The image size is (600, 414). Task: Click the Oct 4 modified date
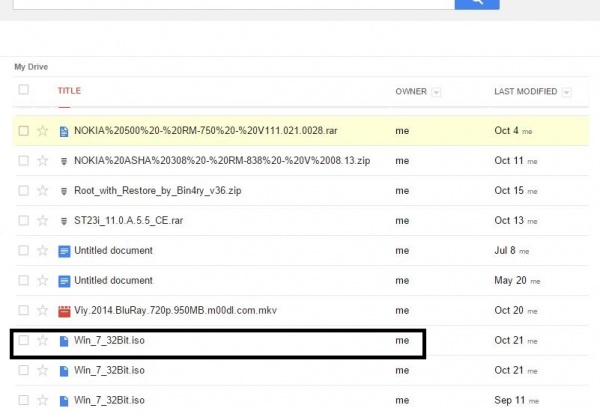tap(506, 131)
